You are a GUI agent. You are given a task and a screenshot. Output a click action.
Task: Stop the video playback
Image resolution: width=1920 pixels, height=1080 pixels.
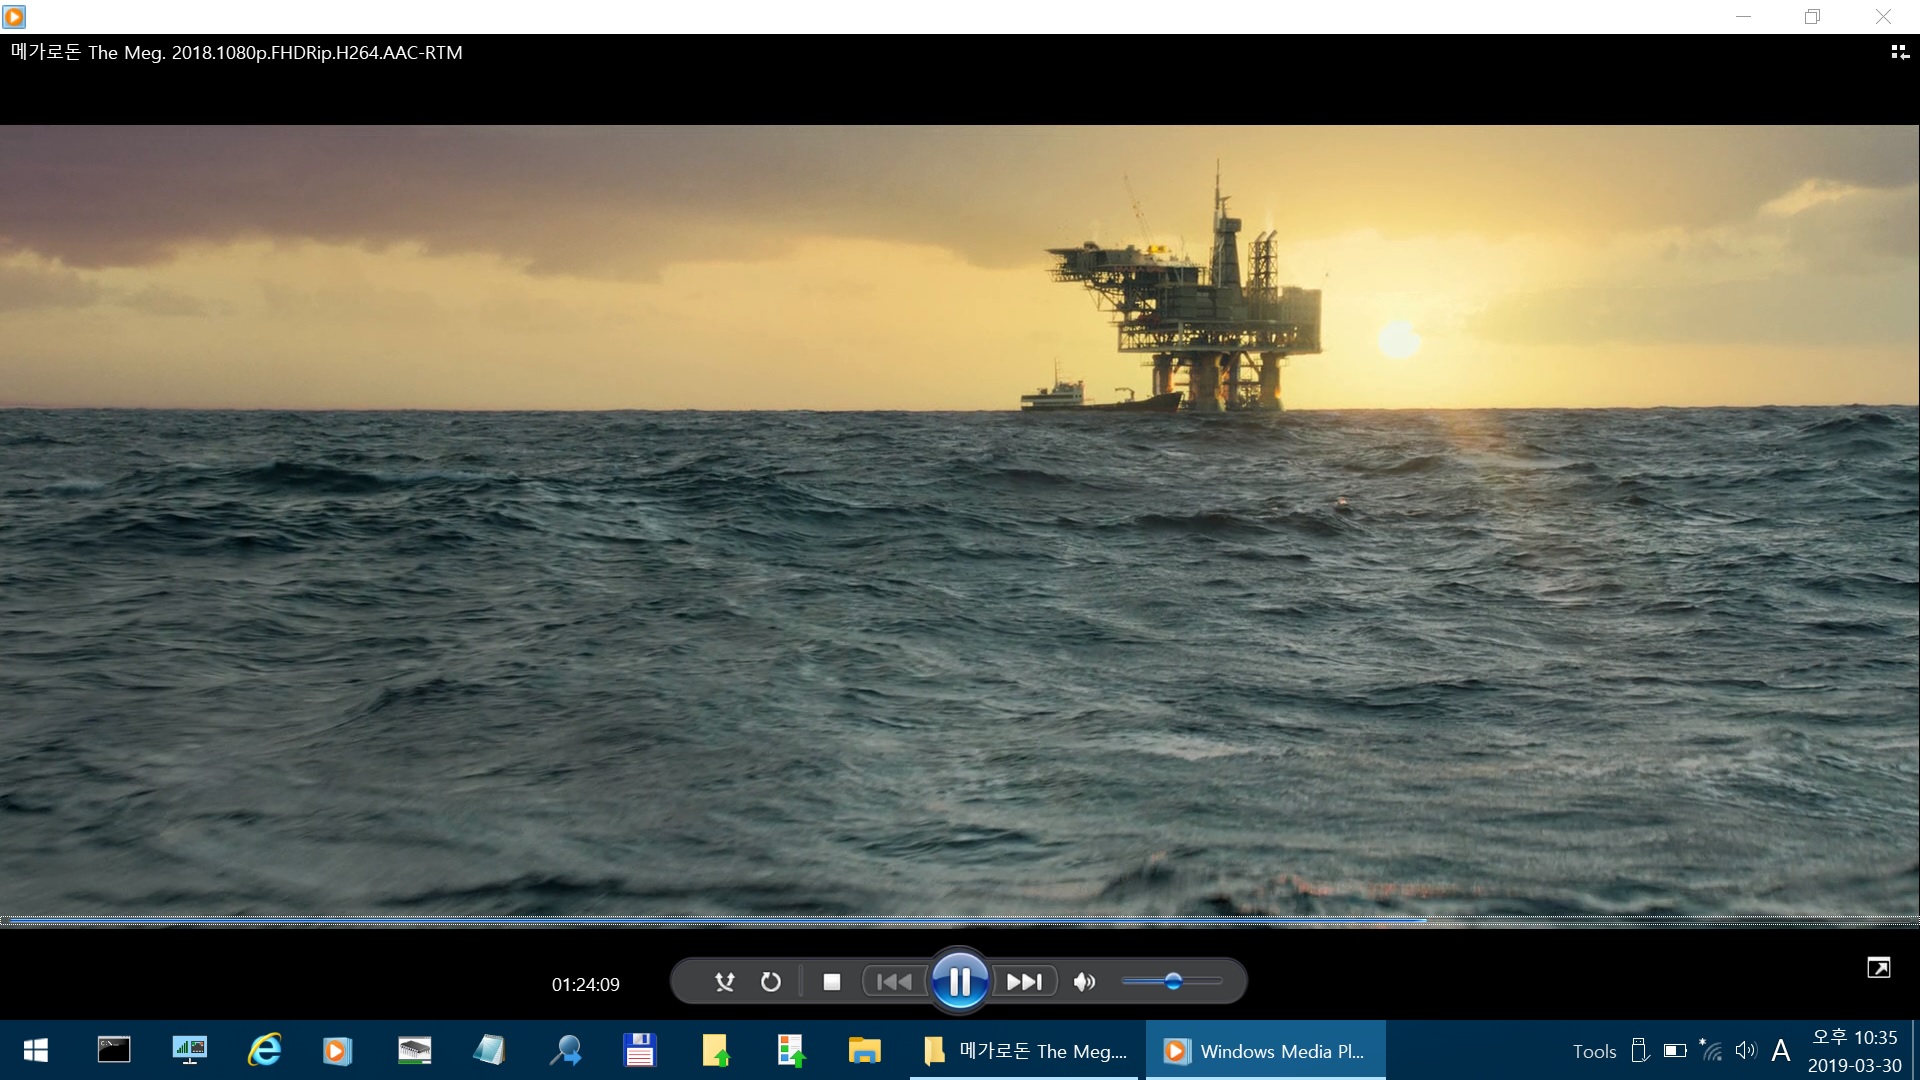coord(831,982)
